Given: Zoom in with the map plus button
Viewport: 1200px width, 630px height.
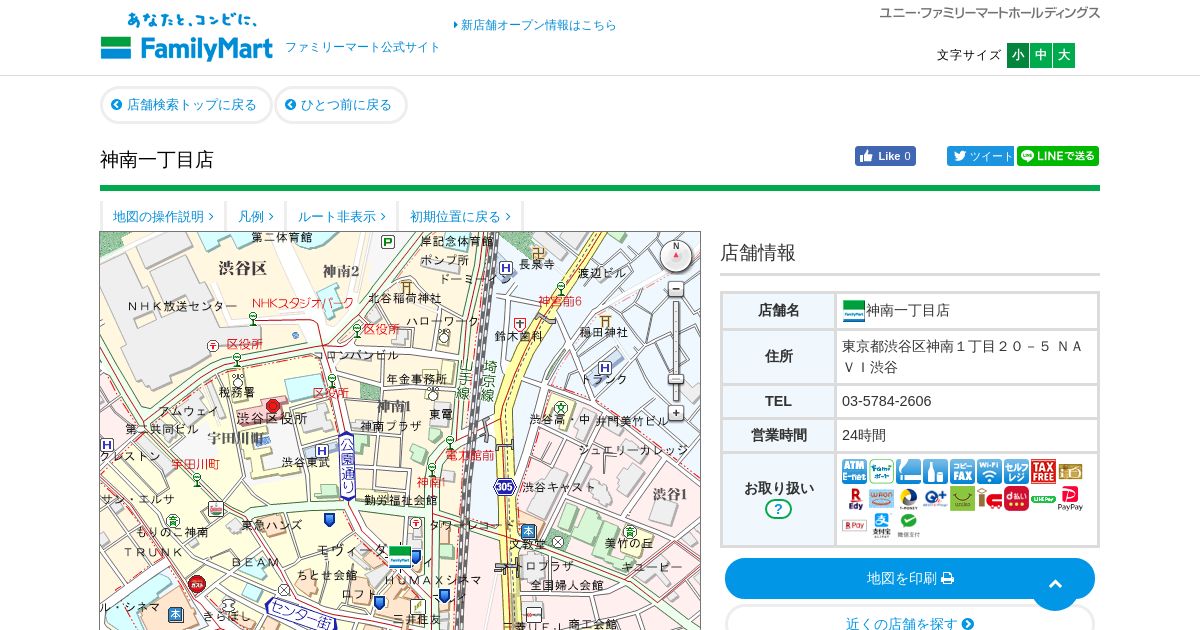Looking at the screenshot, I should tap(676, 412).
